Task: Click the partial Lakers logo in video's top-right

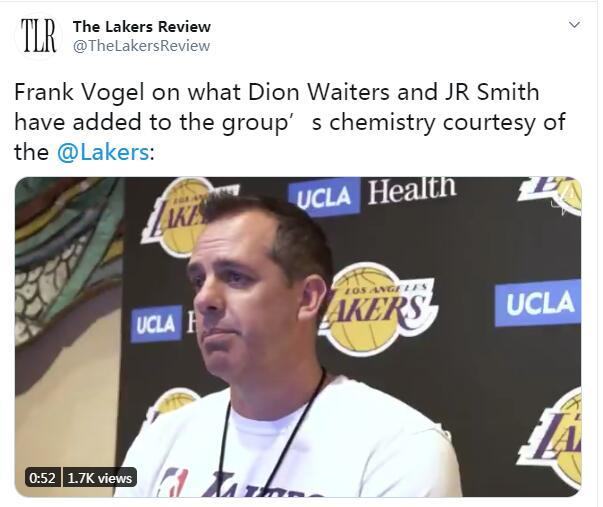Action: (x=551, y=195)
